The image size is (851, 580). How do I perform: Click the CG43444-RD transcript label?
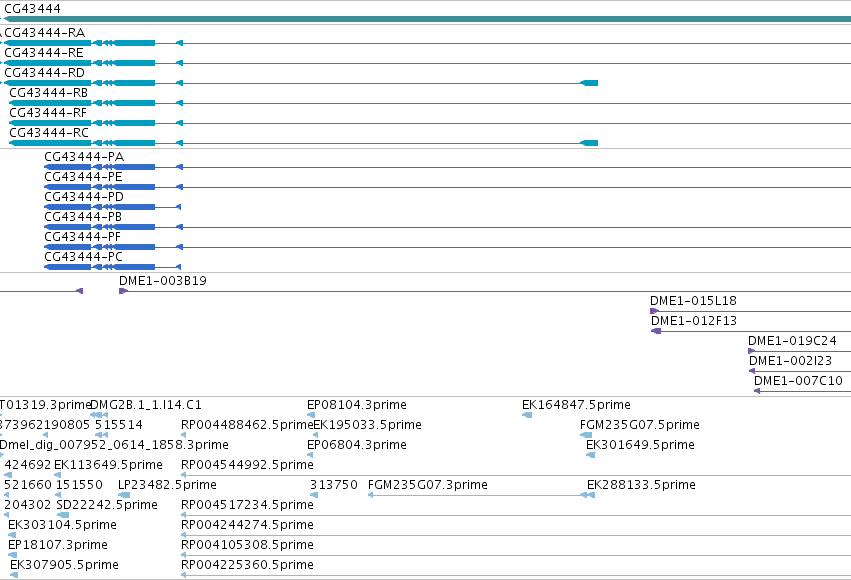click(x=45, y=73)
